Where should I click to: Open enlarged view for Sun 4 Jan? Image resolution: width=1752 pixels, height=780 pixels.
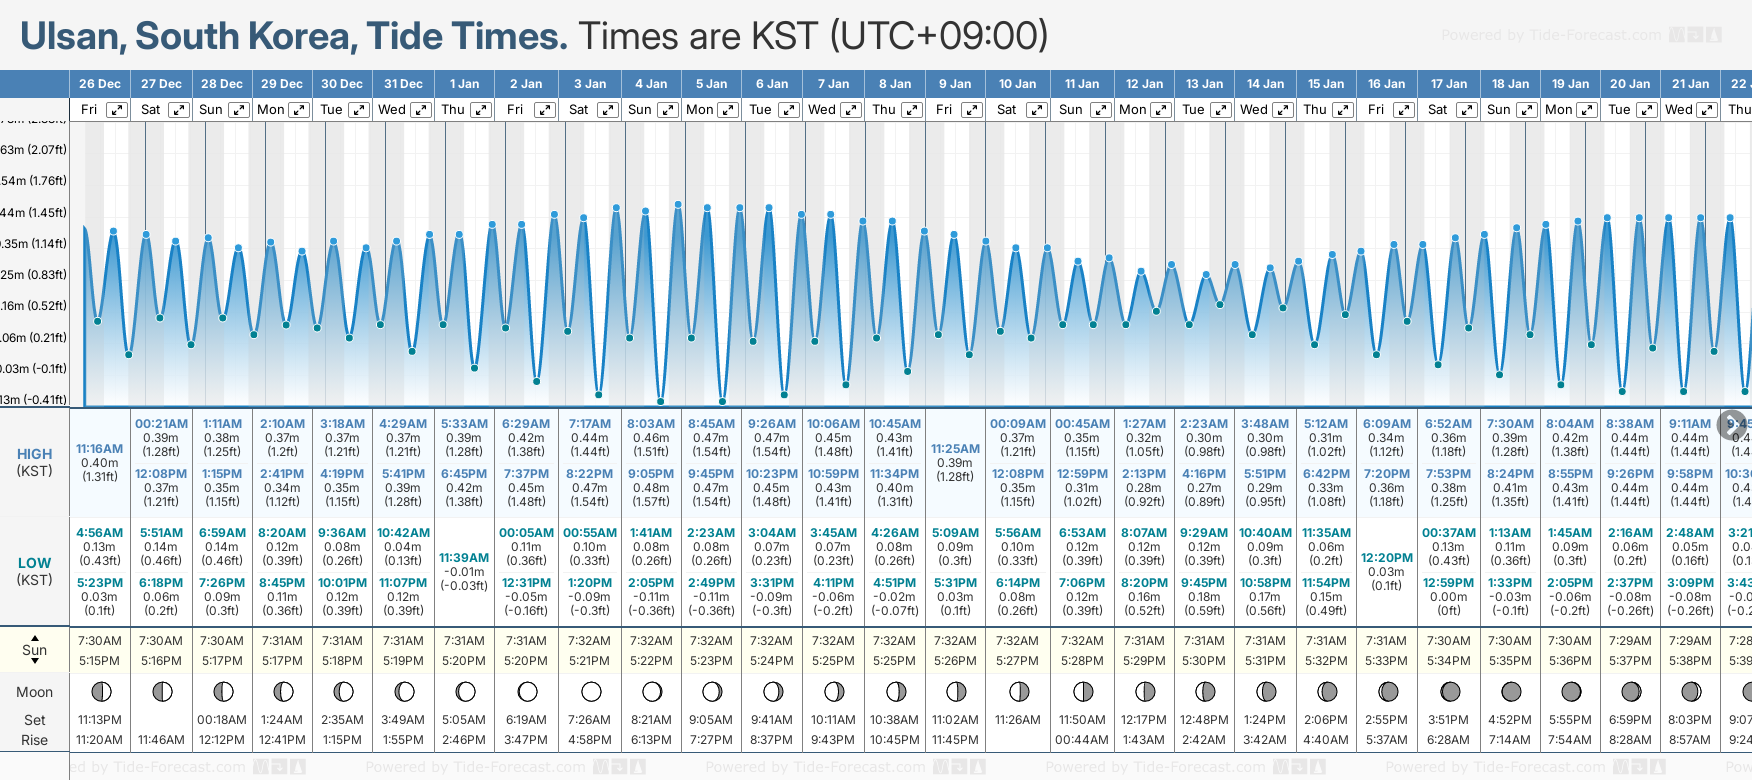[x=667, y=110]
